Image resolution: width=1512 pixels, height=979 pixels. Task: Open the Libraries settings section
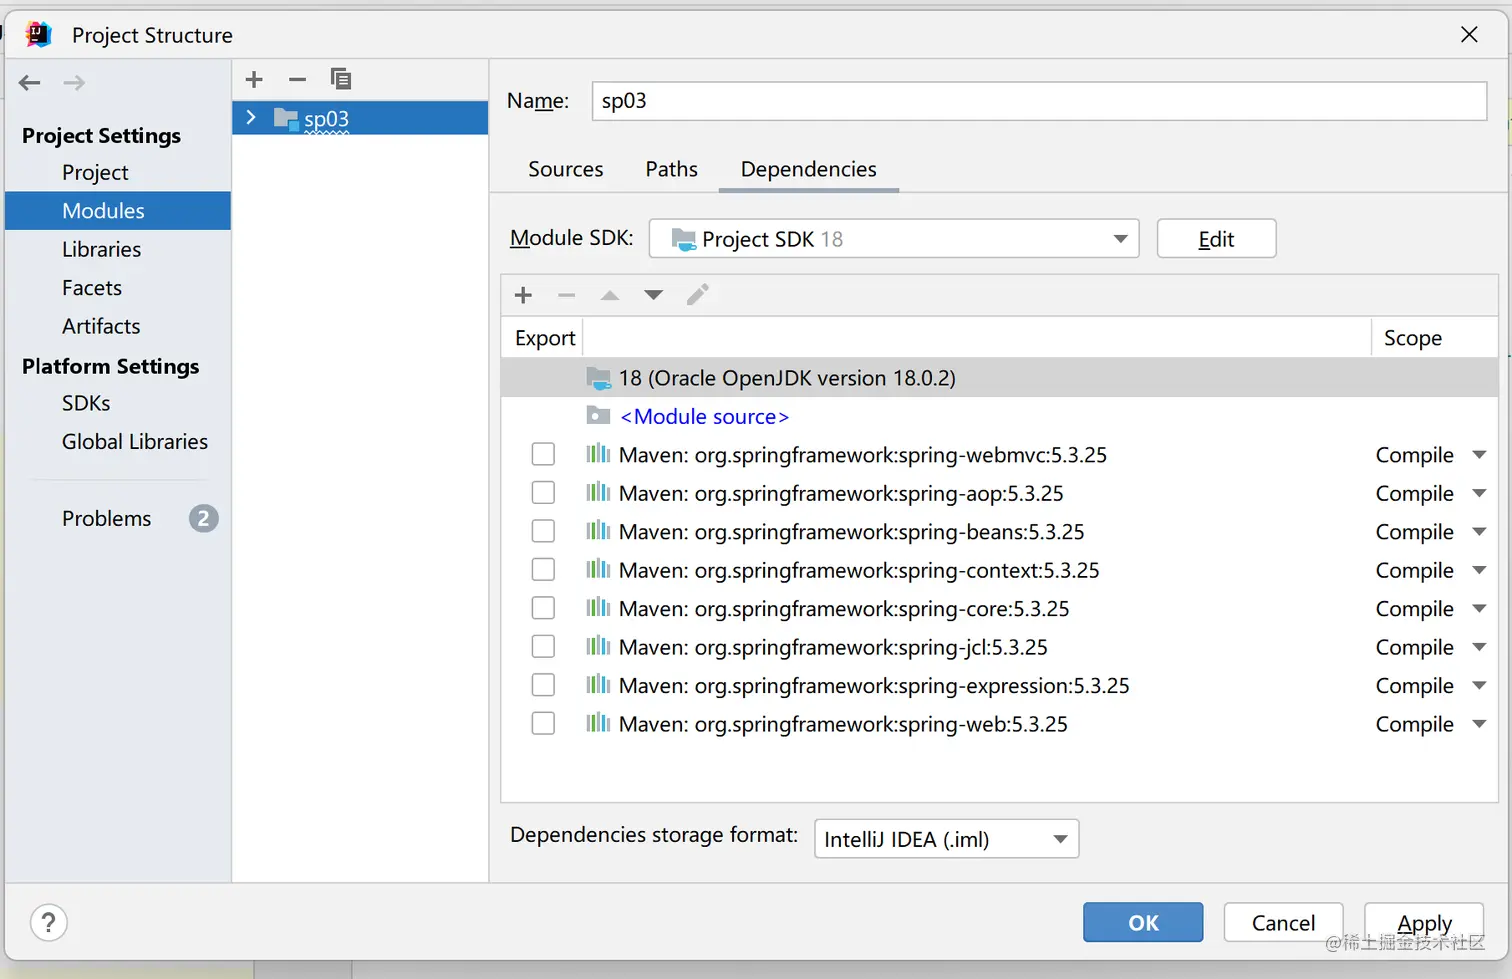101,249
